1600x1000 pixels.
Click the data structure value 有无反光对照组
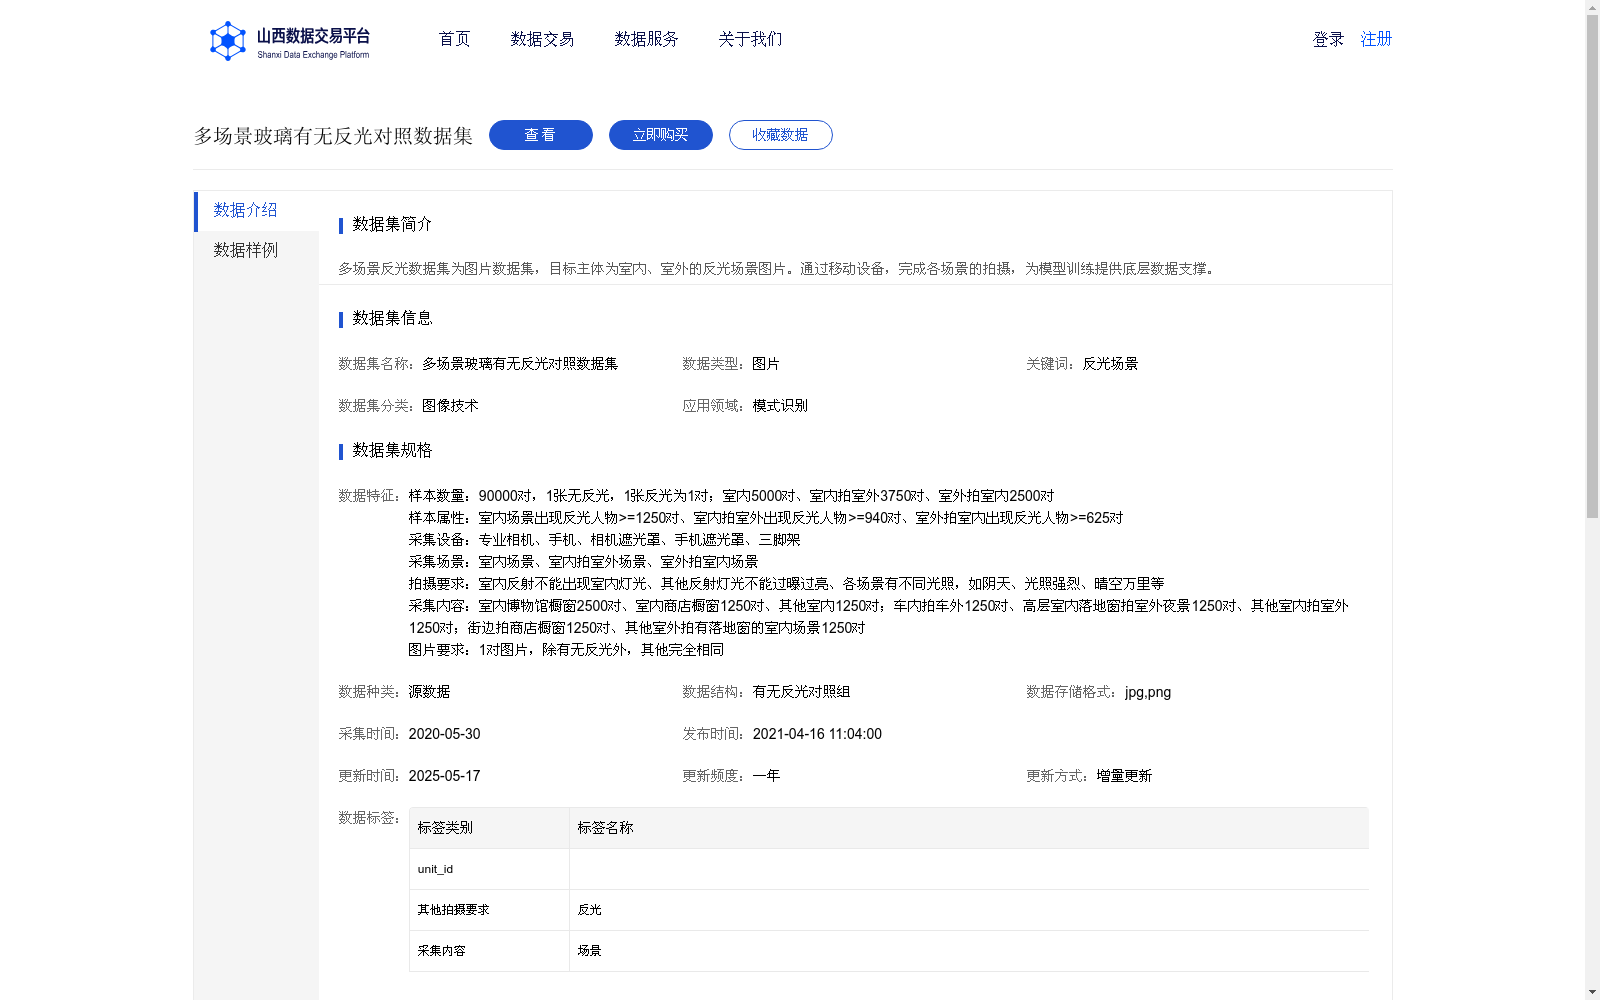[801, 692]
